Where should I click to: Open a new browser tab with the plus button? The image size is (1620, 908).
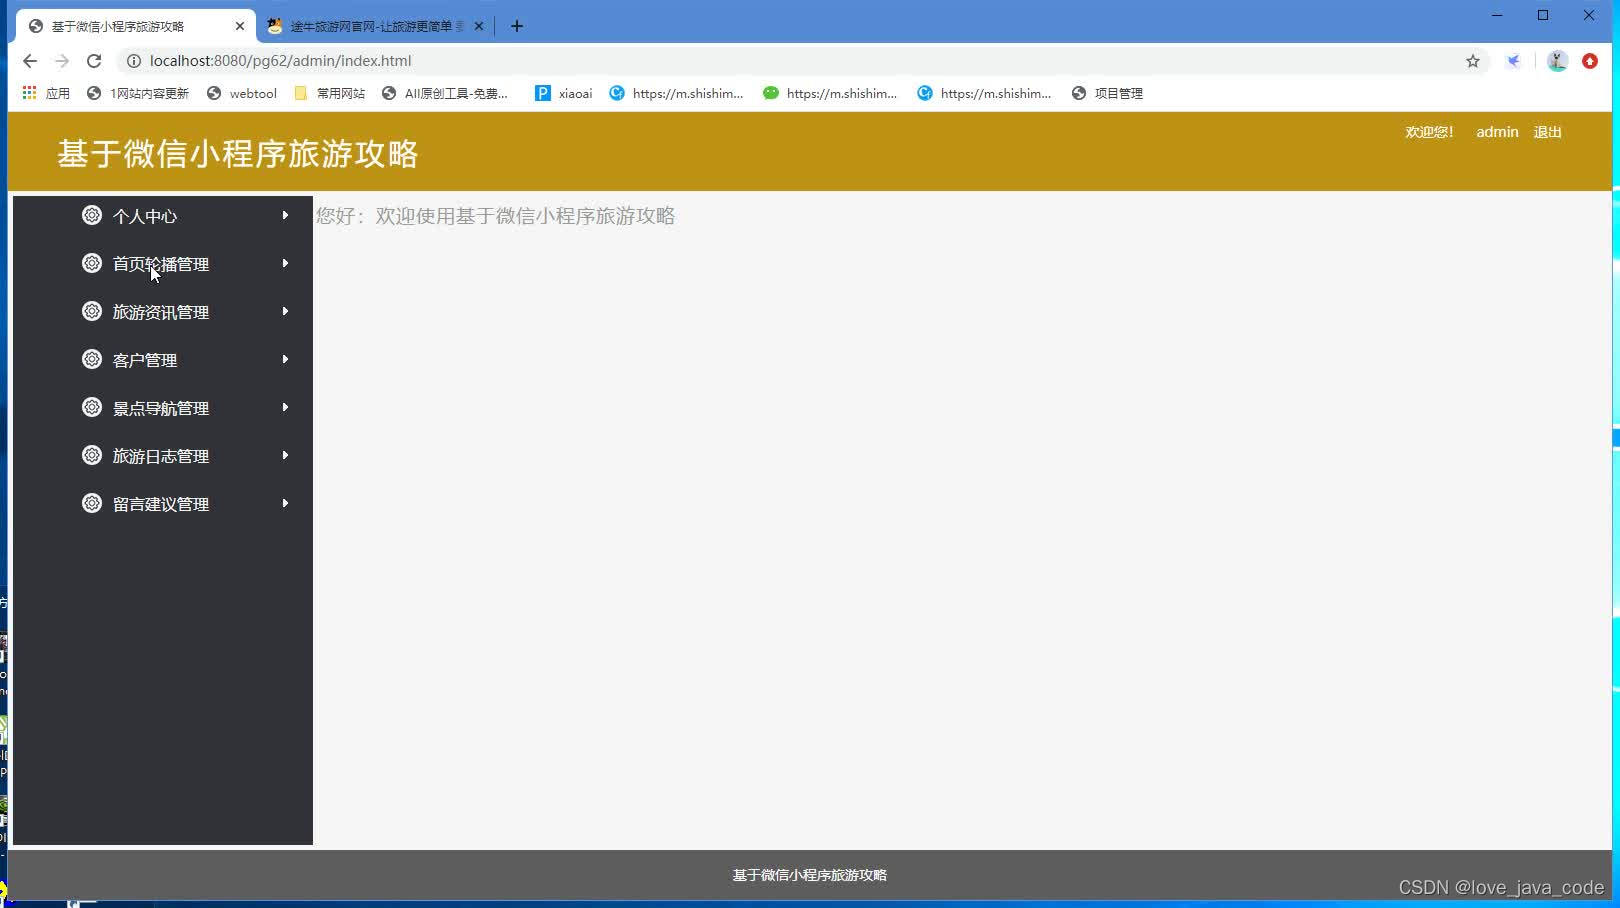click(x=517, y=26)
